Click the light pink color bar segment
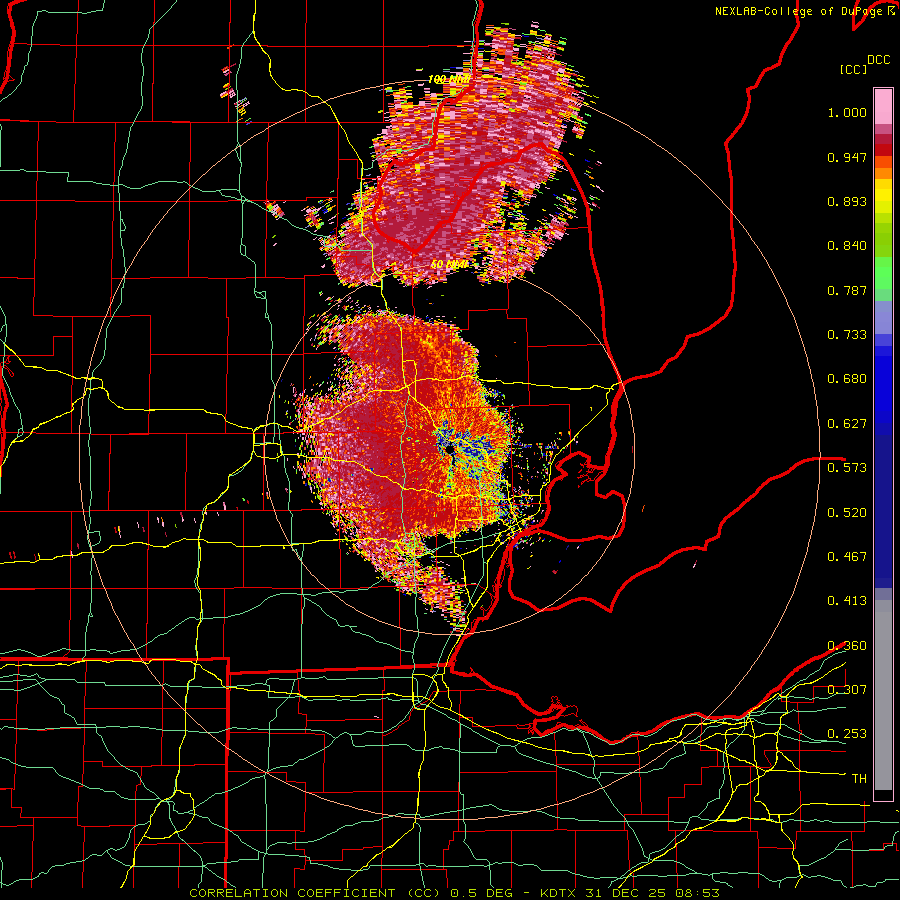This screenshot has width=900, height=900. pos(883,106)
